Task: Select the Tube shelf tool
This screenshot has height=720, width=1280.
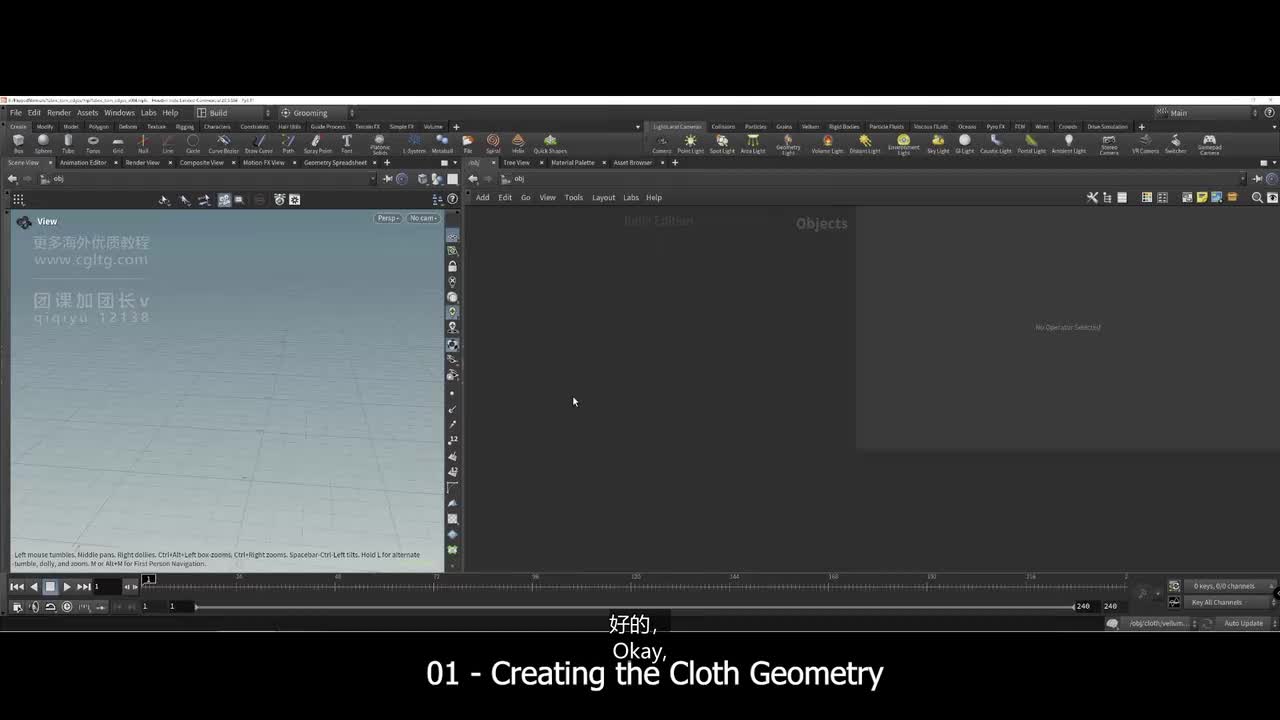Action: coord(68,144)
